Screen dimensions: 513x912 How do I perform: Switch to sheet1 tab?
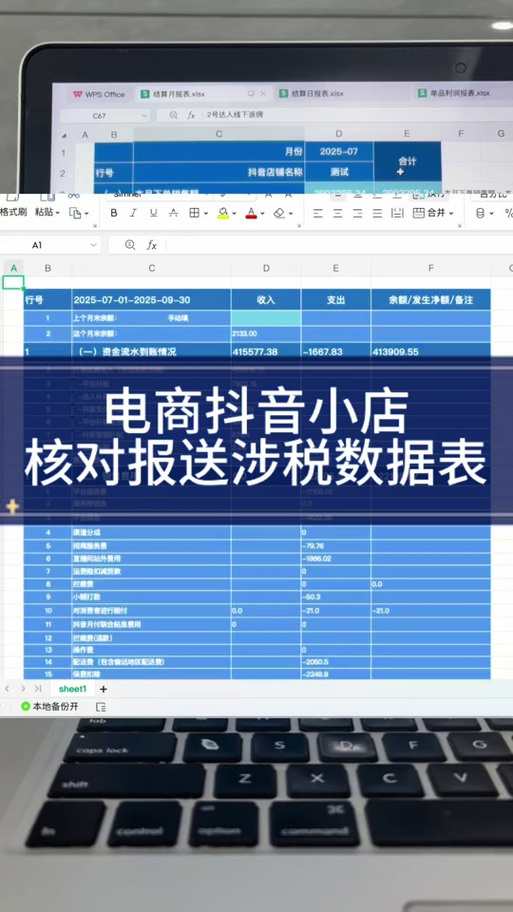[73, 689]
